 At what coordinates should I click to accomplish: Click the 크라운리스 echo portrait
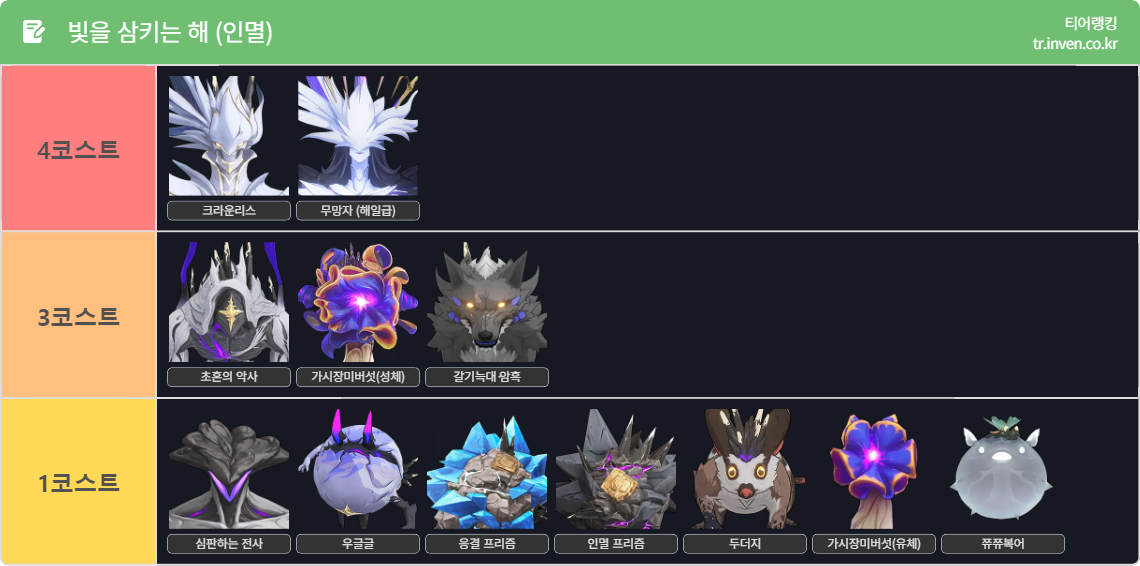229,136
